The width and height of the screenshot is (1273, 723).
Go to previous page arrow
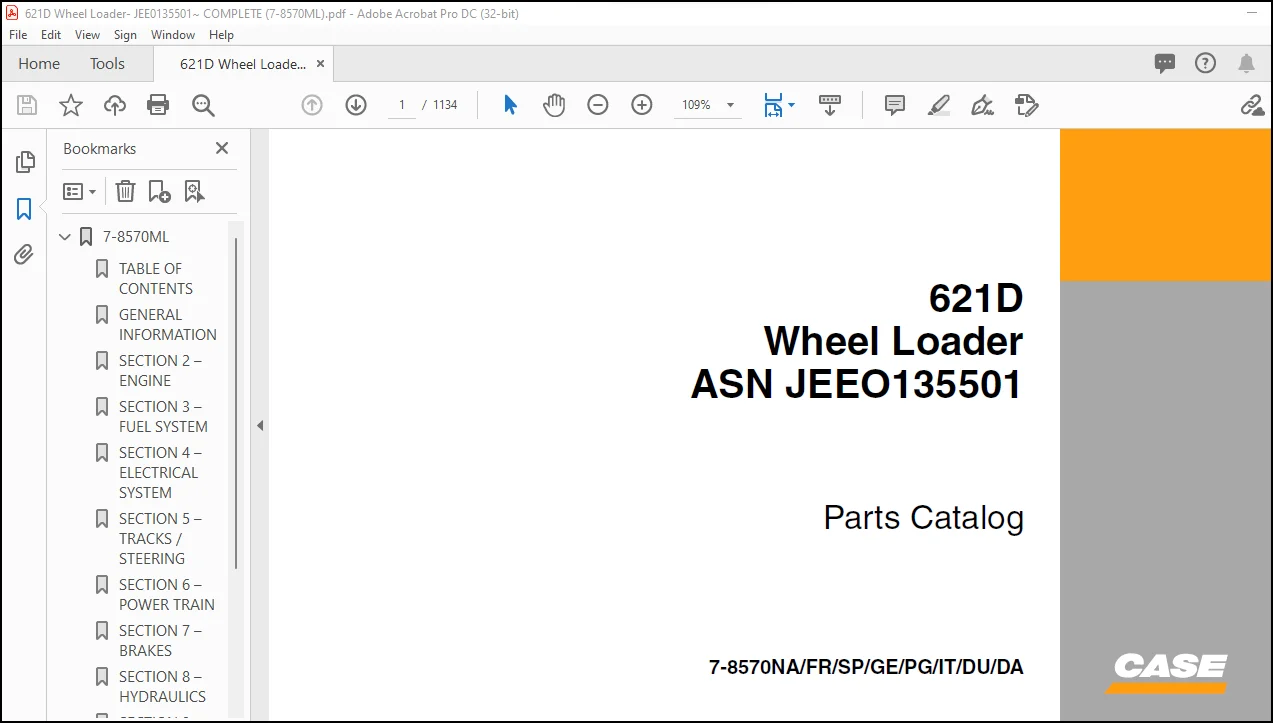click(x=312, y=105)
